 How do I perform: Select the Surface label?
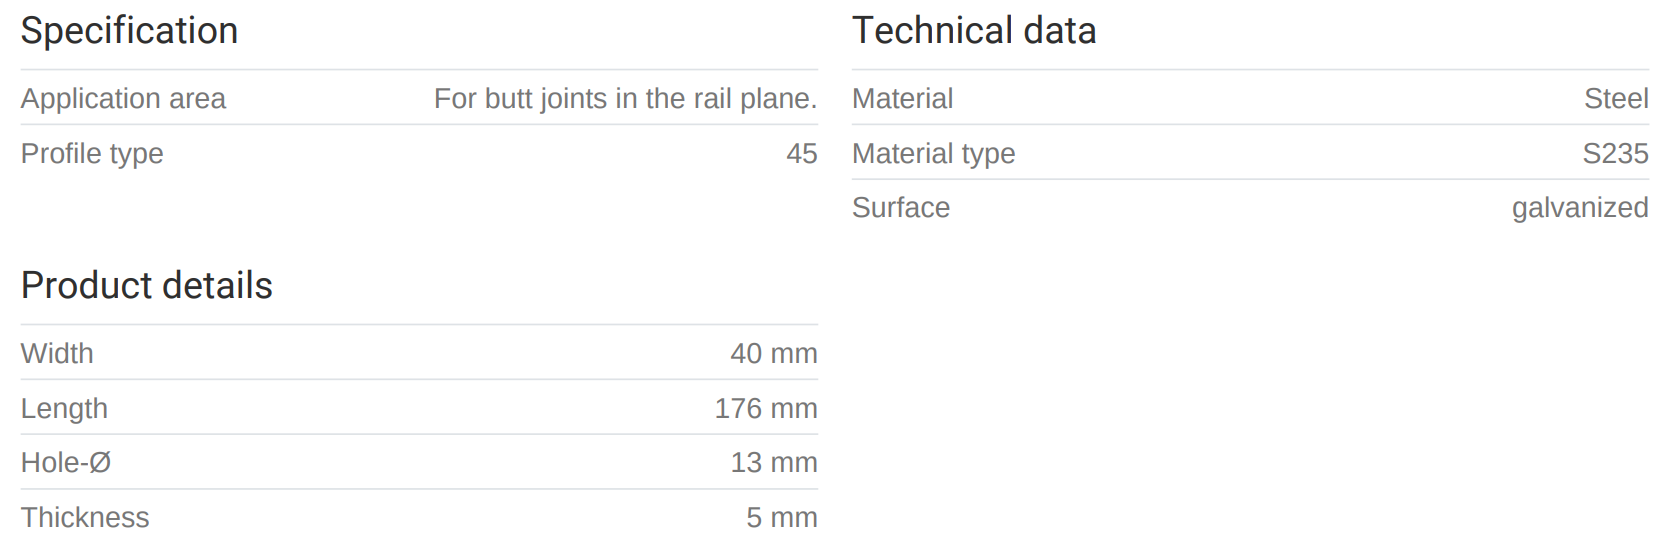[x=900, y=208]
